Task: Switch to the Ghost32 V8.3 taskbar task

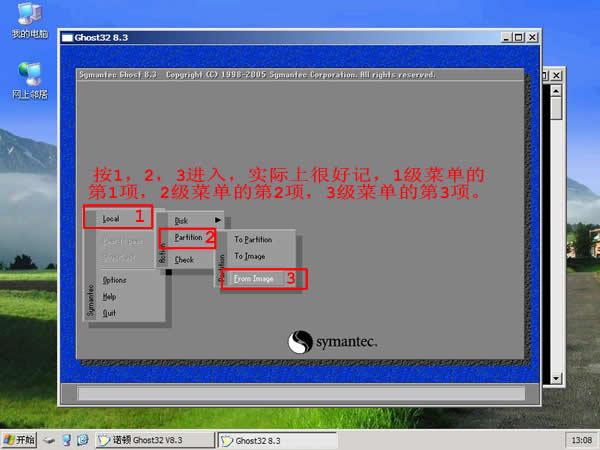Action: [x=155, y=440]
